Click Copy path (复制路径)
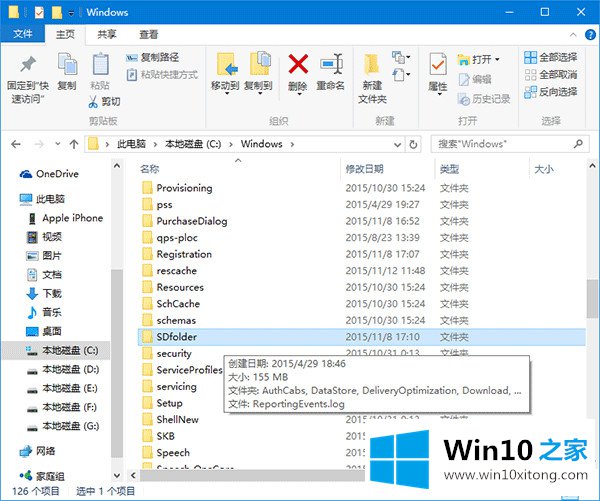 click(x=152, y=57)
